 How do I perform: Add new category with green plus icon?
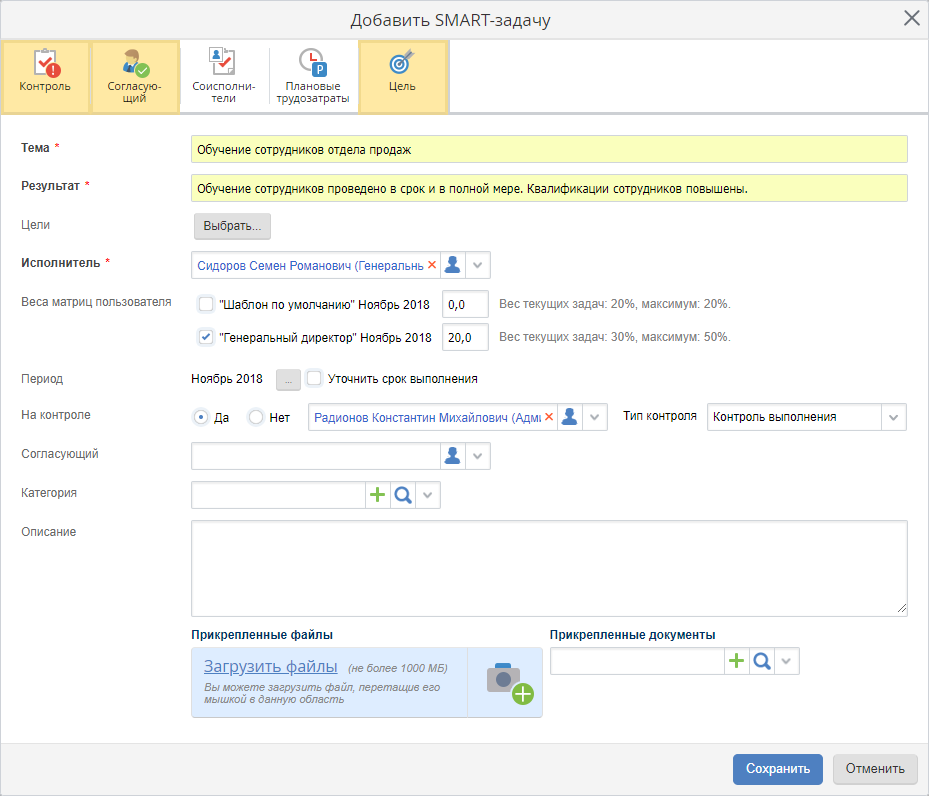click(x=377, y=495)
